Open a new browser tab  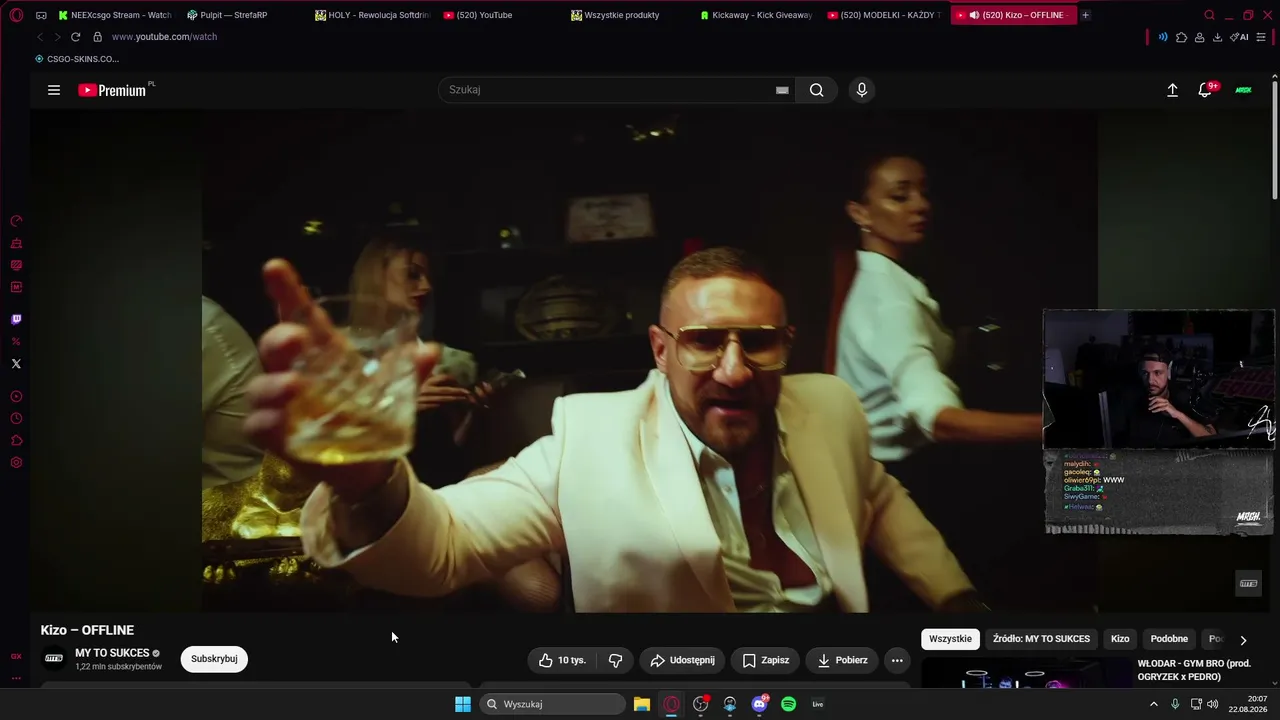1085,15
